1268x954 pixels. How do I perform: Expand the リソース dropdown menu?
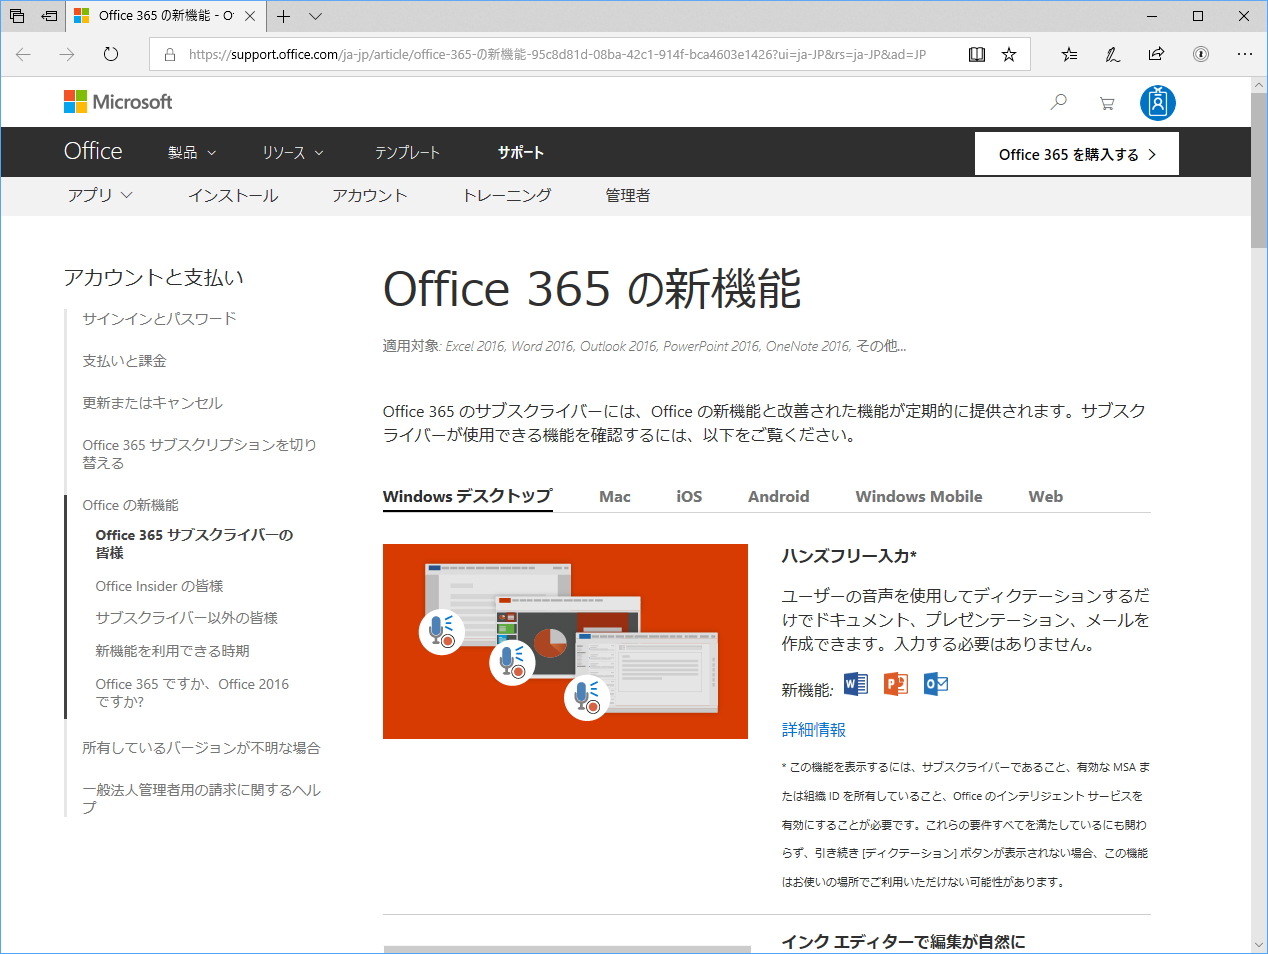coord(292,152)
